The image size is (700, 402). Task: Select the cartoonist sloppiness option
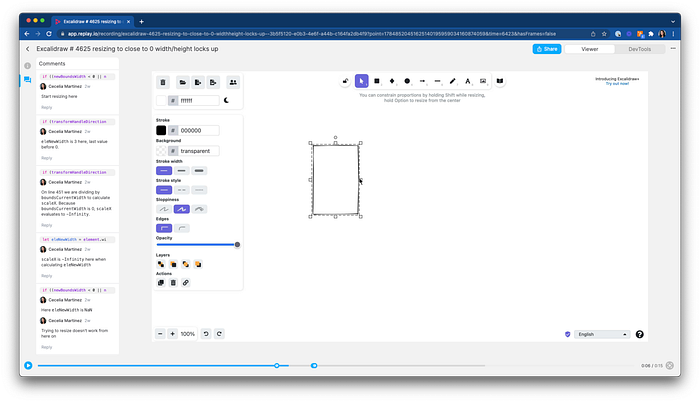tap(199, 209)
